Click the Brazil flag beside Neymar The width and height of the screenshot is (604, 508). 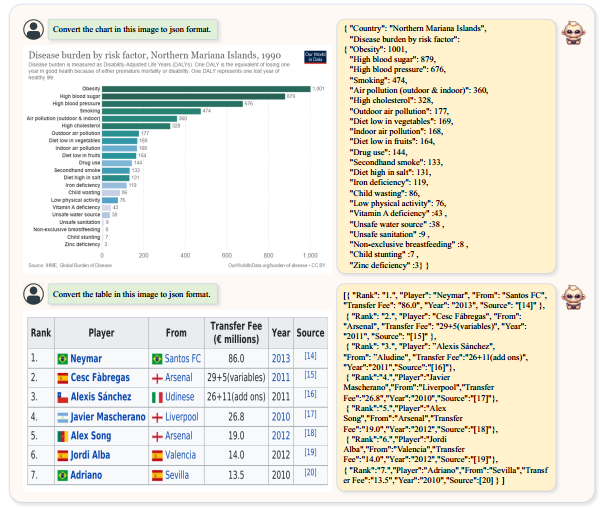(62, 359)
